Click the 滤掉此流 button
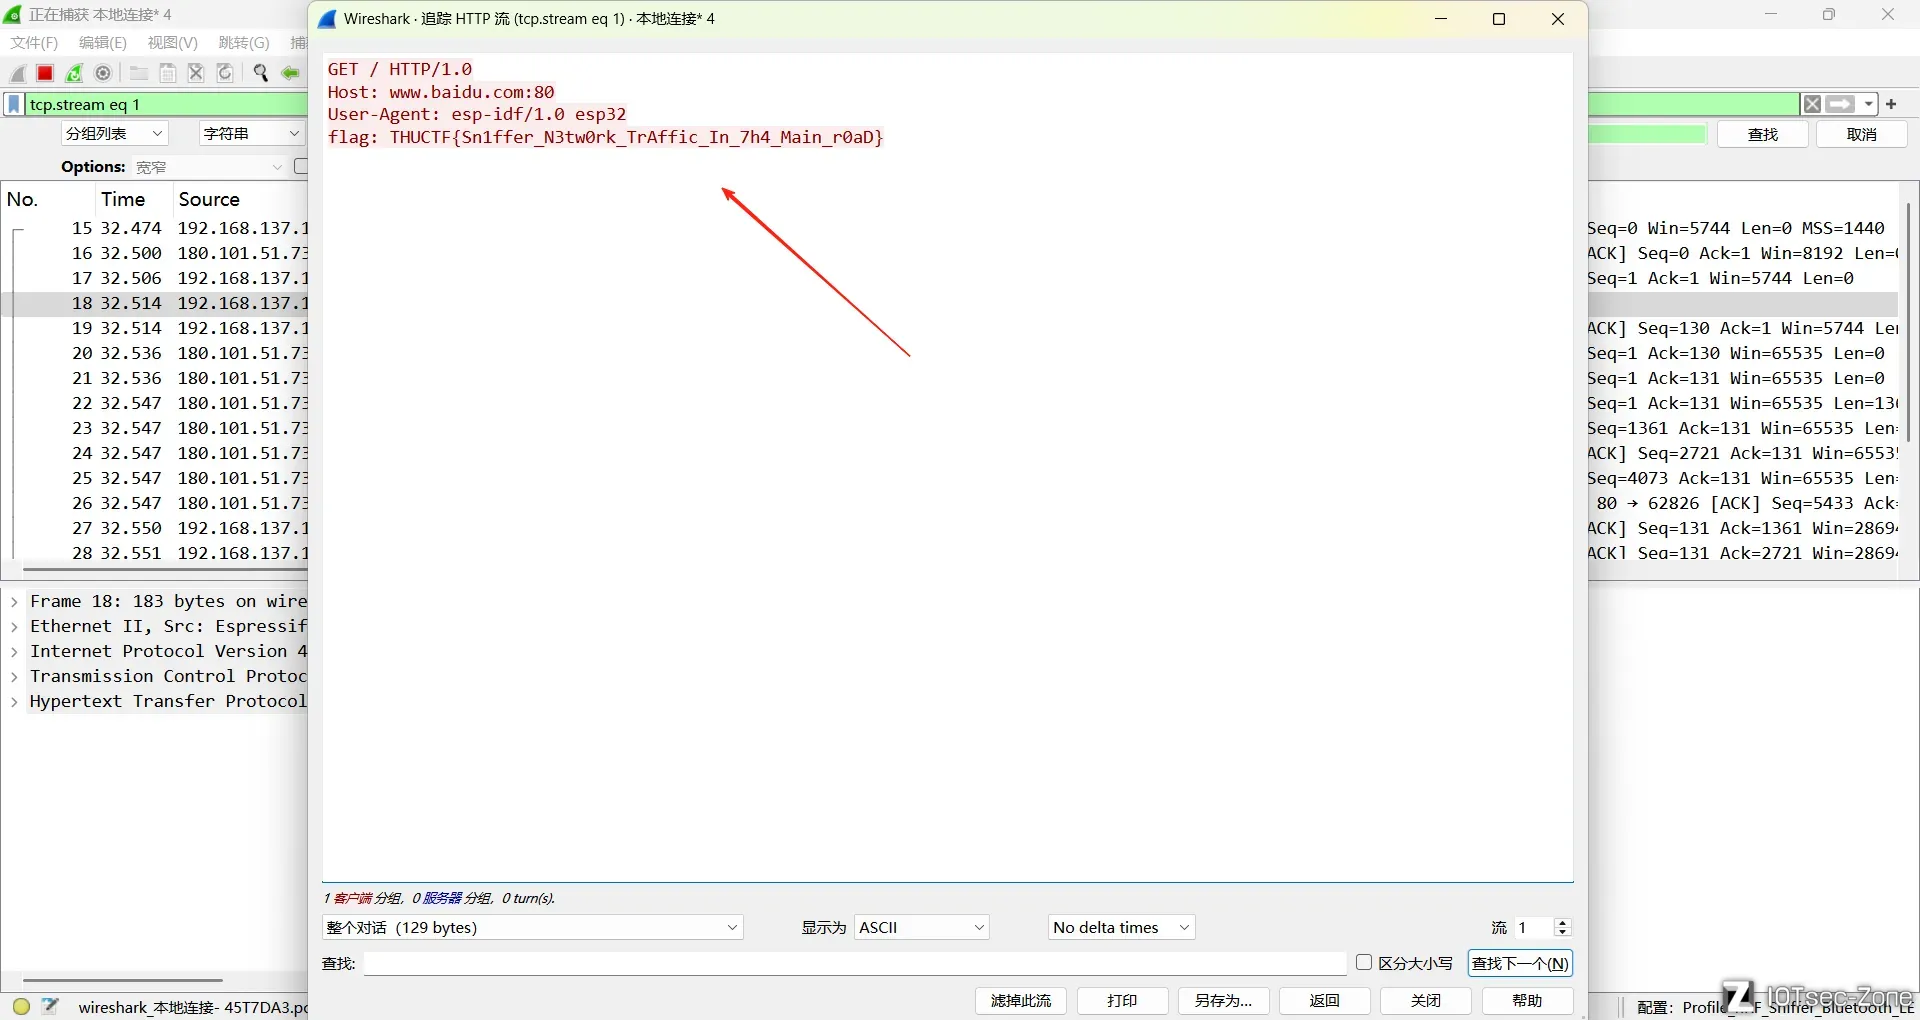Screen dimensions: 1920x1020 [1021, 1001]
